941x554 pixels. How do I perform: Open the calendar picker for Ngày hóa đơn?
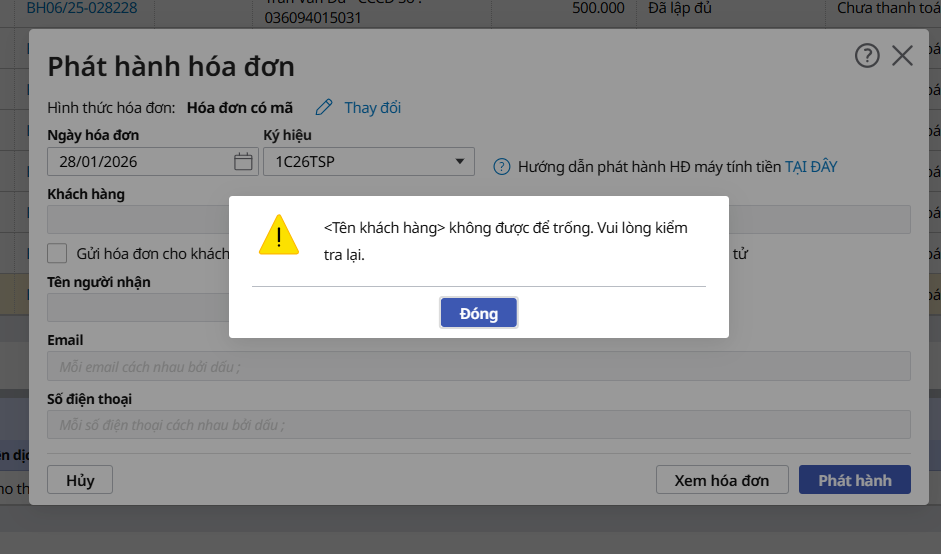(x=243, y=161)
